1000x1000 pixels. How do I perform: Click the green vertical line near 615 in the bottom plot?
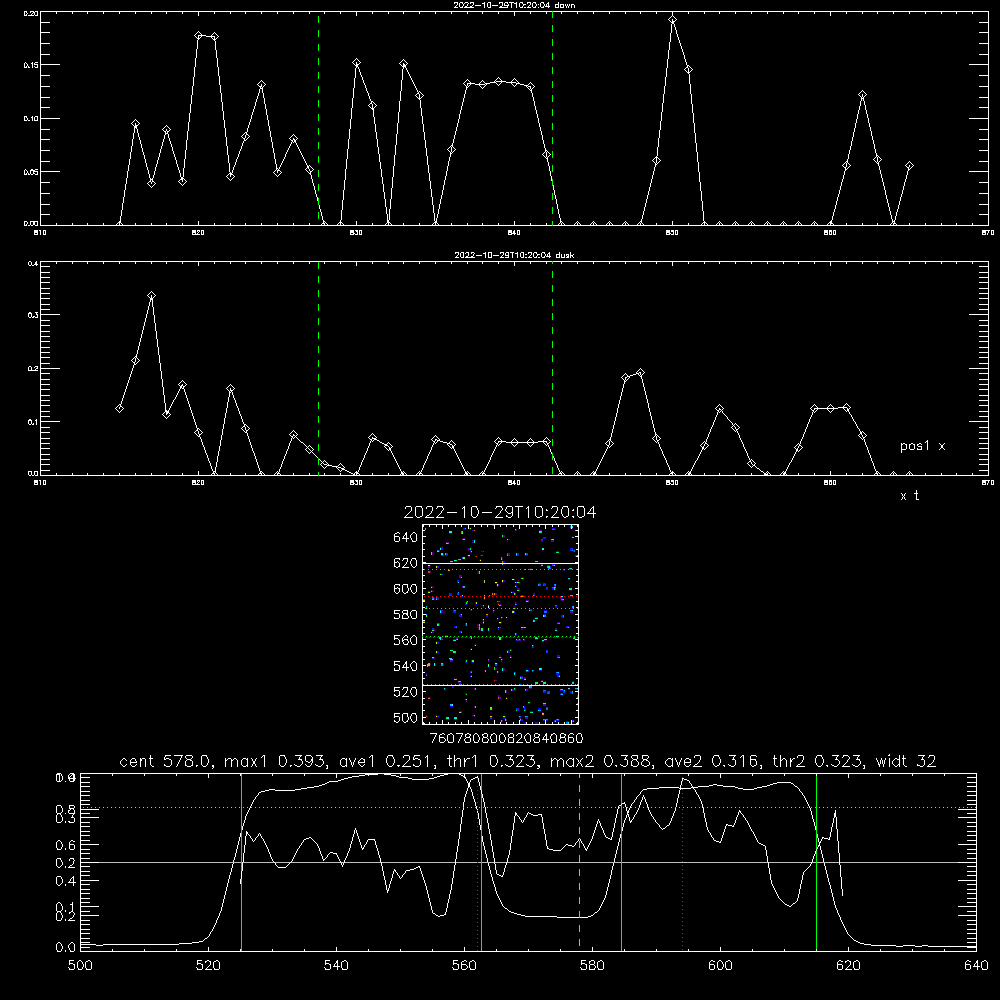point(816,861)
